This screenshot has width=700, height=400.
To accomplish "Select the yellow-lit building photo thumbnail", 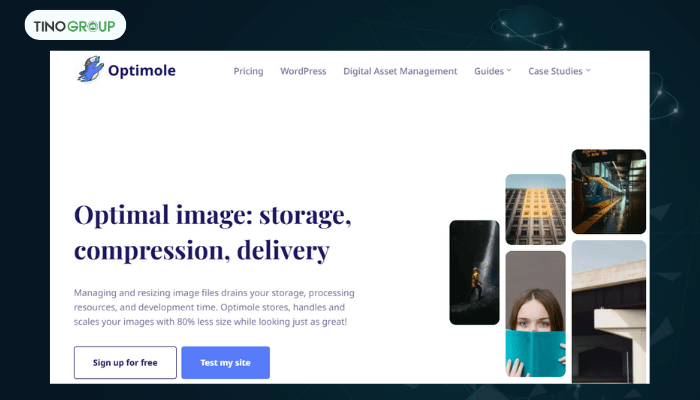I will 535,209.
